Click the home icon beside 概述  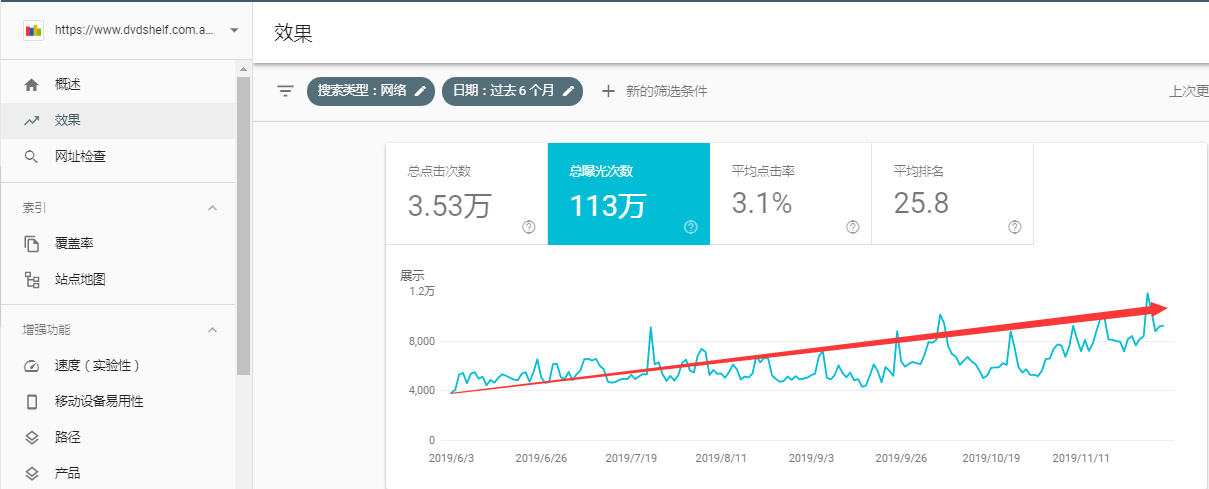coord(32,85)
